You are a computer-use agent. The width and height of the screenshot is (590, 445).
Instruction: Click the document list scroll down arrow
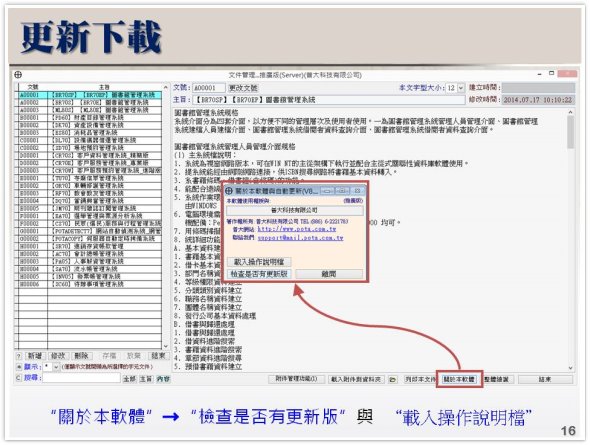click(x=166, y=346)
